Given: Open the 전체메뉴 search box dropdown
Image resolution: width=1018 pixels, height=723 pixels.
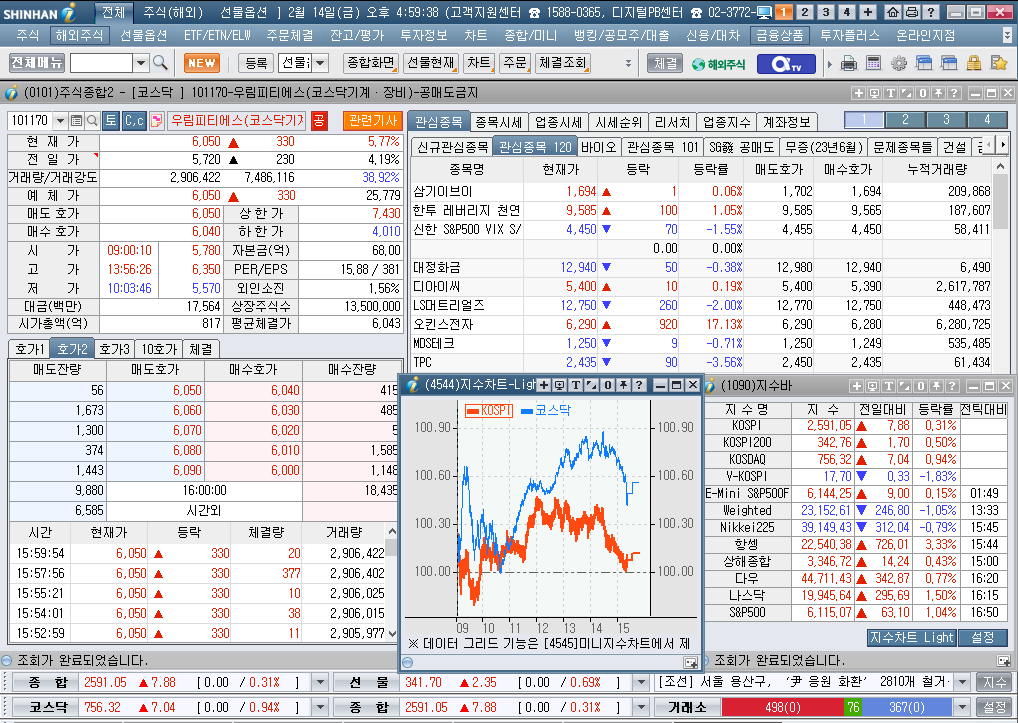Looking at the screenshot, I should [141, 63].
